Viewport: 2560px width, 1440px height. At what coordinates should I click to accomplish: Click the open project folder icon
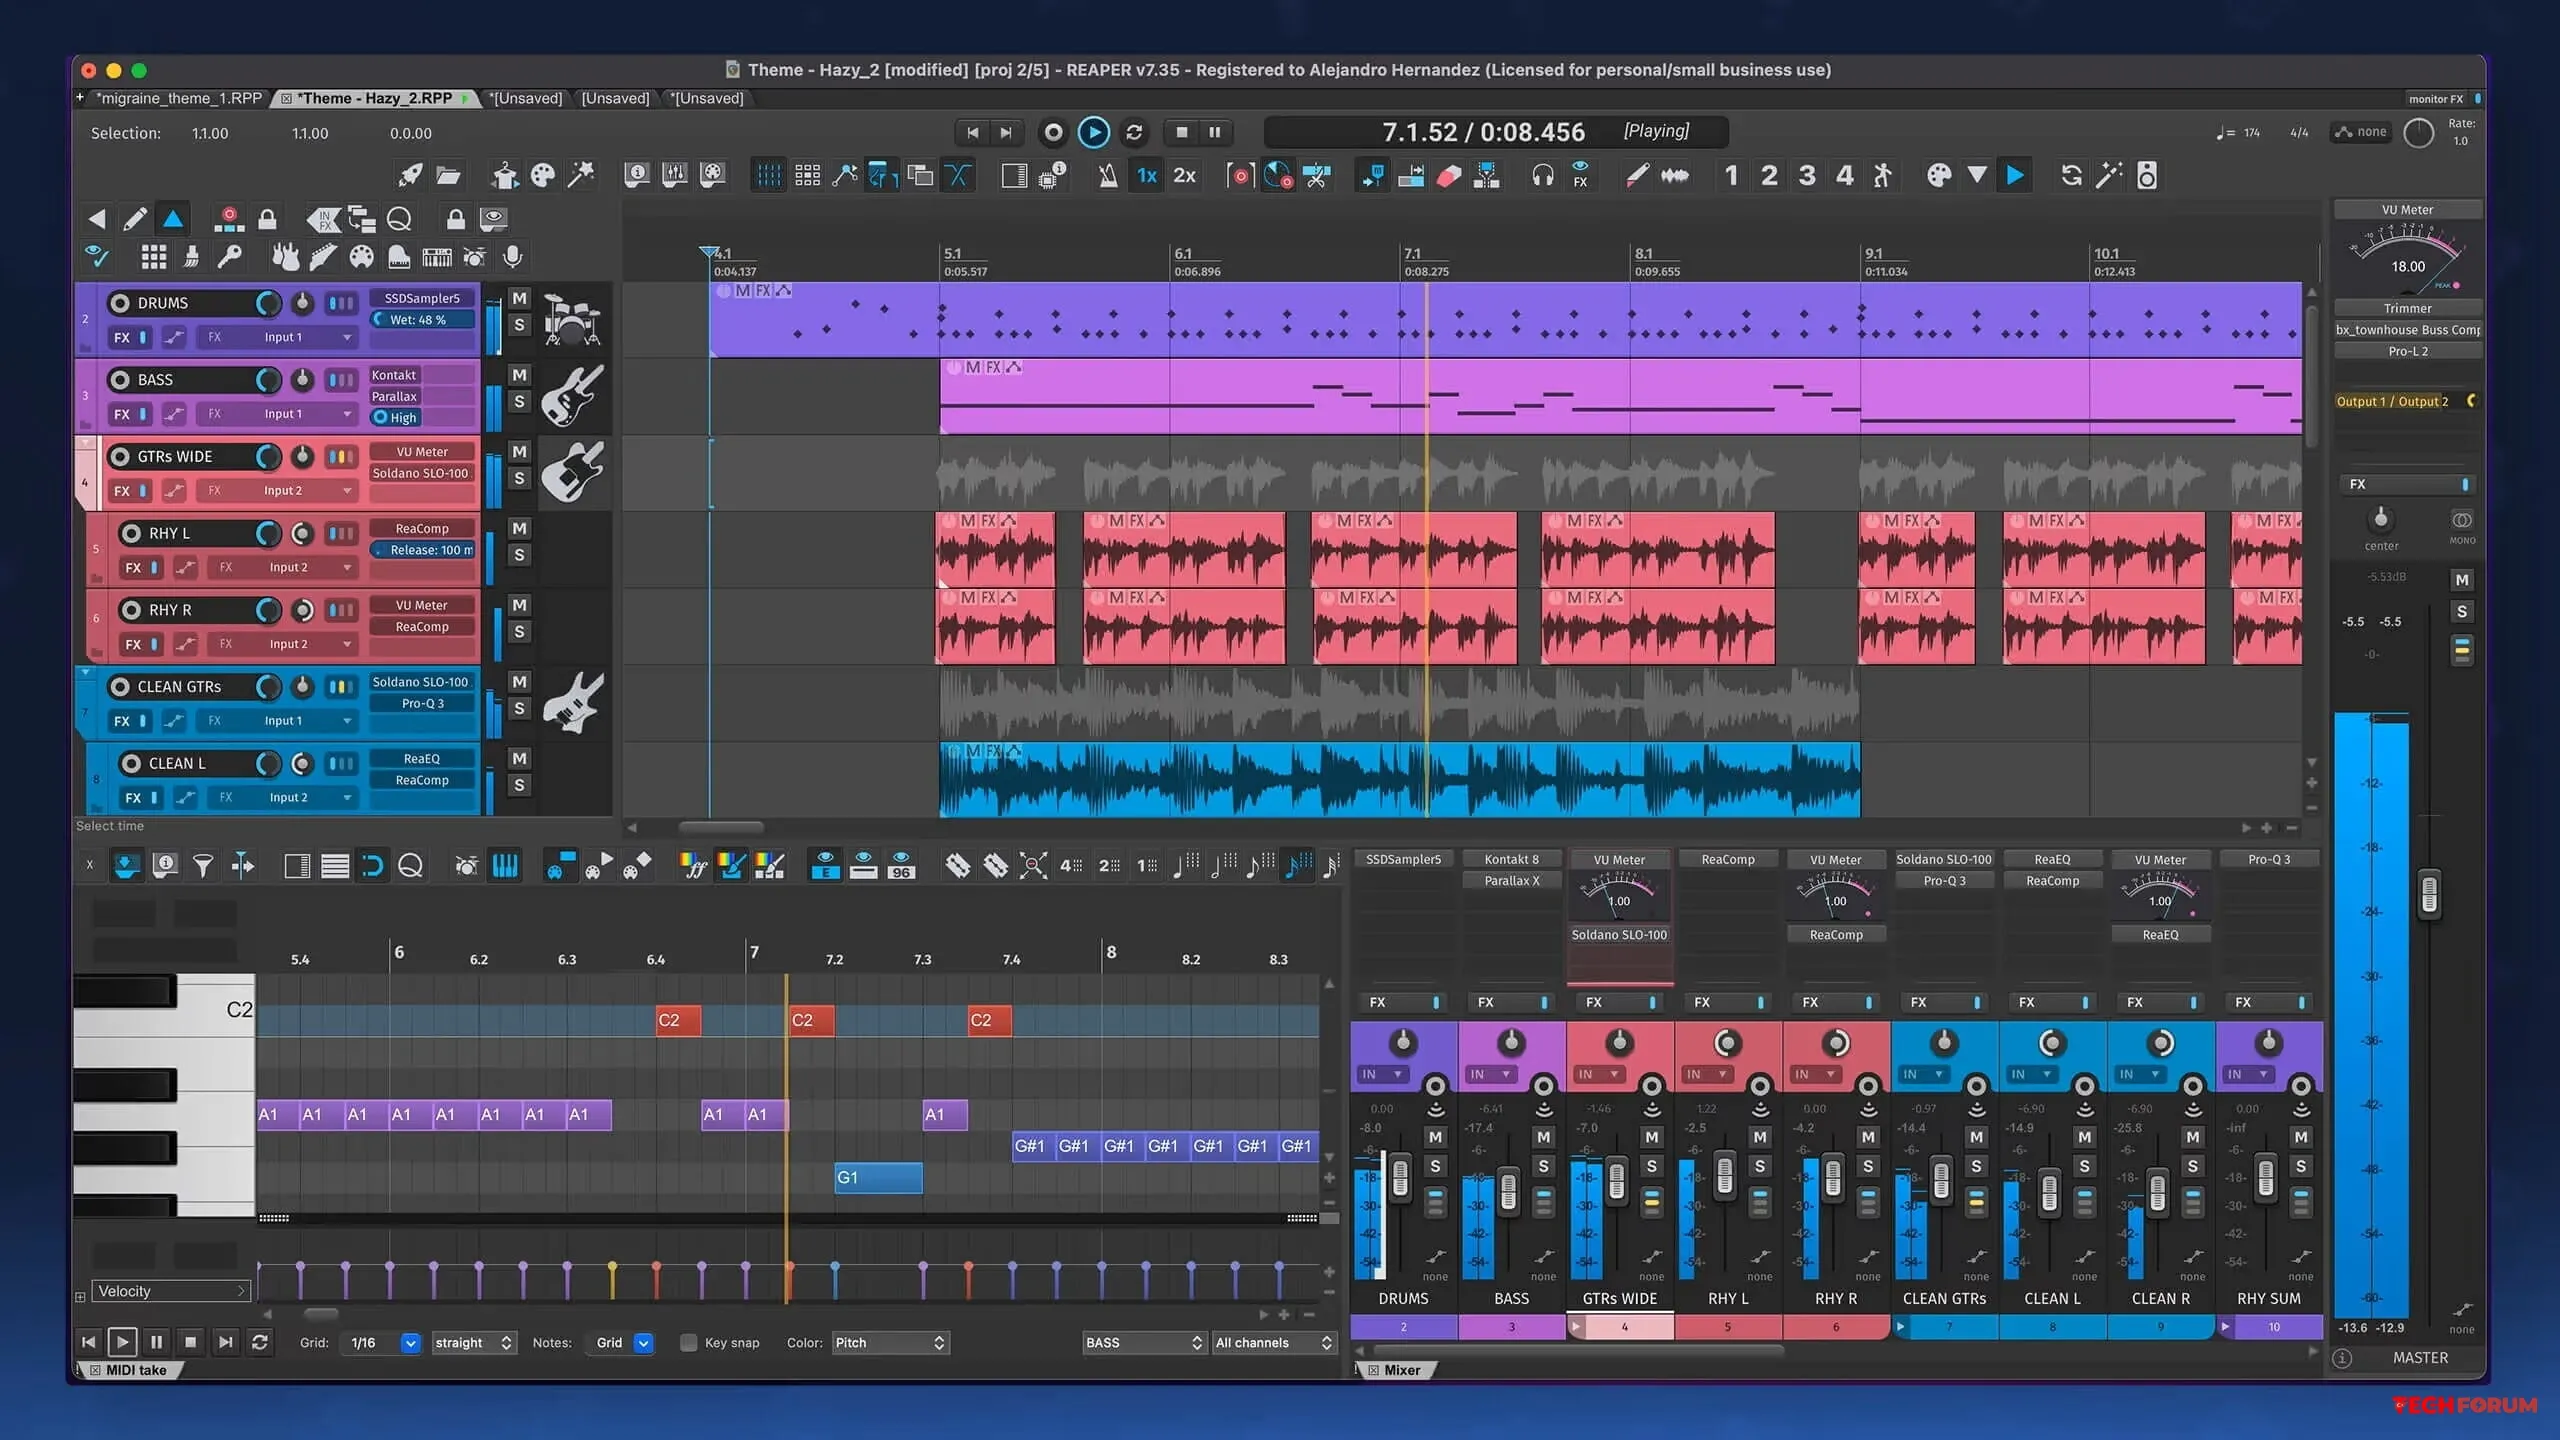[x=448, y=176]
